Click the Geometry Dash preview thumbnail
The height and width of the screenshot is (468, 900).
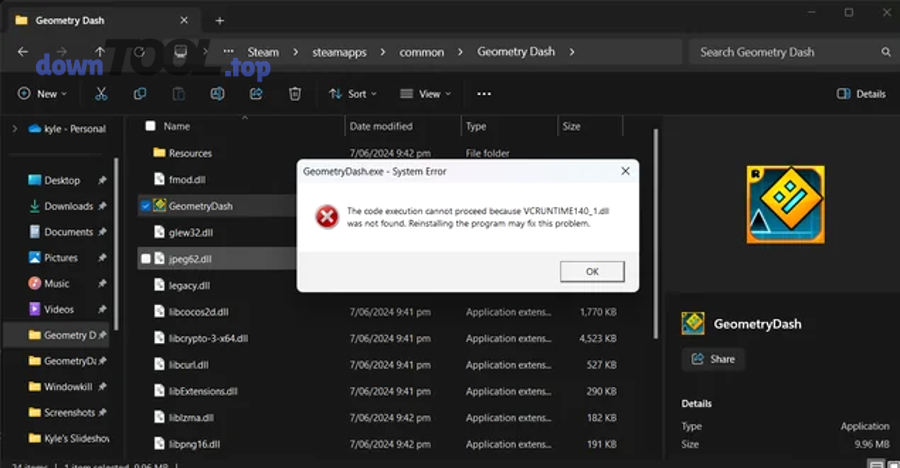click(x=785, y=204)
